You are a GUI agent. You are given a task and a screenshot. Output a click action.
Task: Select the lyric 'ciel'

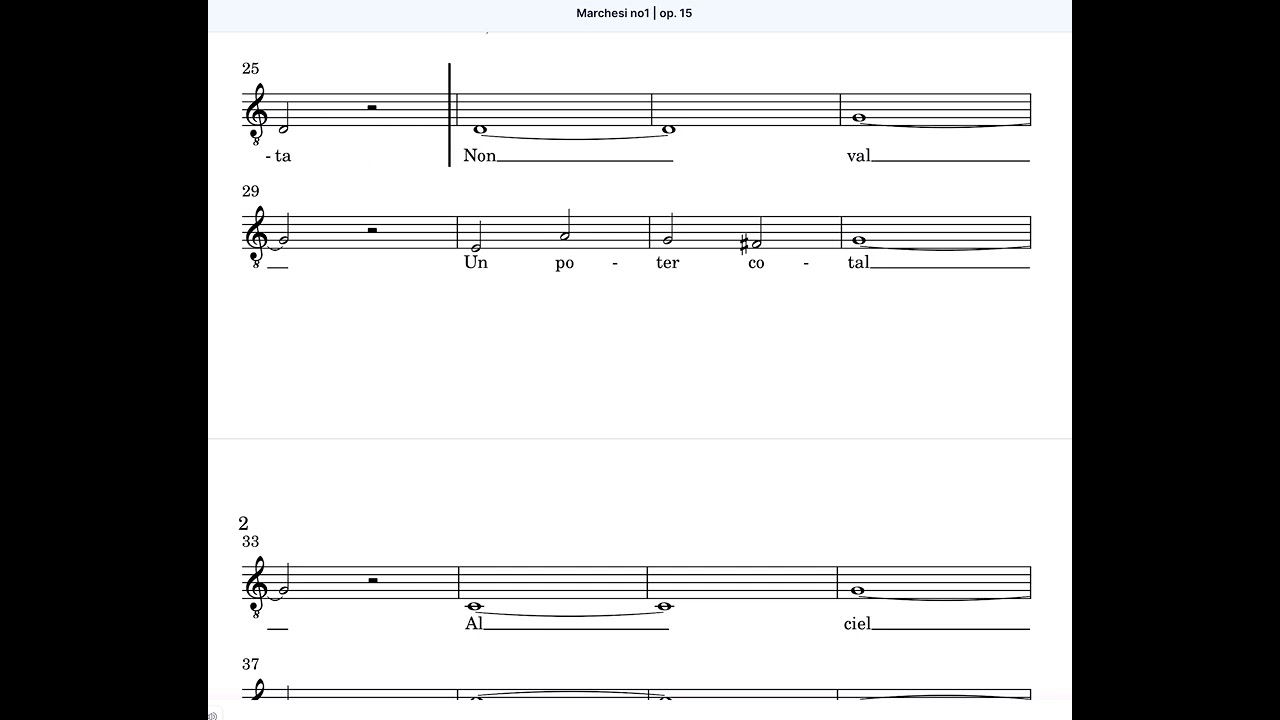tap(857, 623)
